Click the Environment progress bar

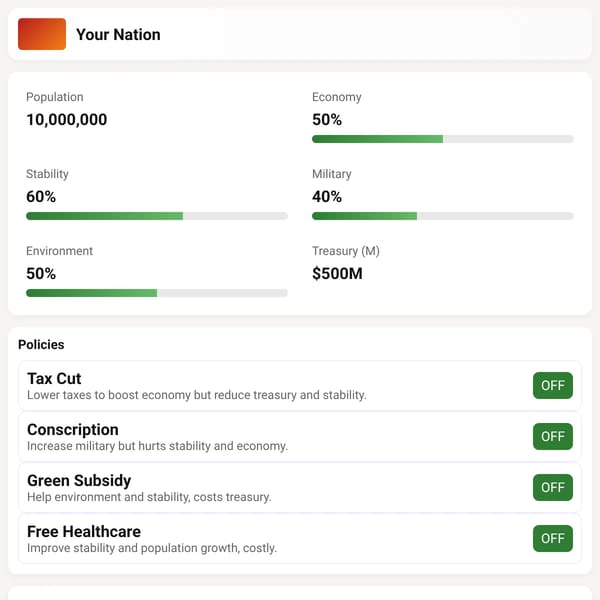point(157,293)
